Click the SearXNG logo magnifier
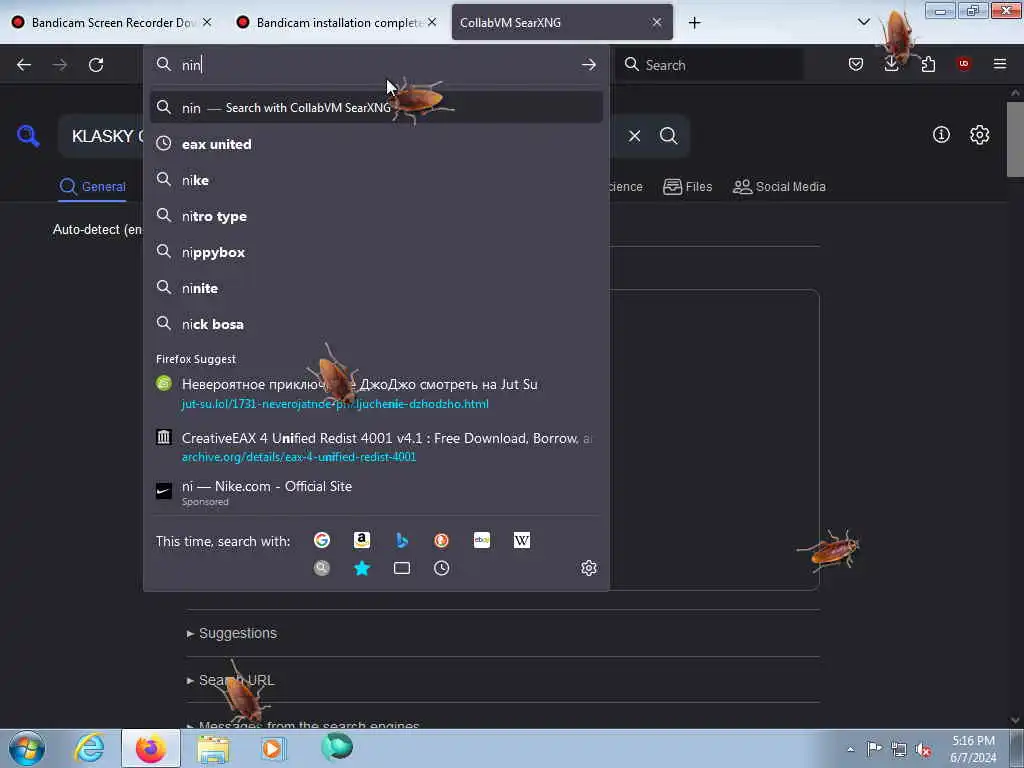 coord(28,136)
